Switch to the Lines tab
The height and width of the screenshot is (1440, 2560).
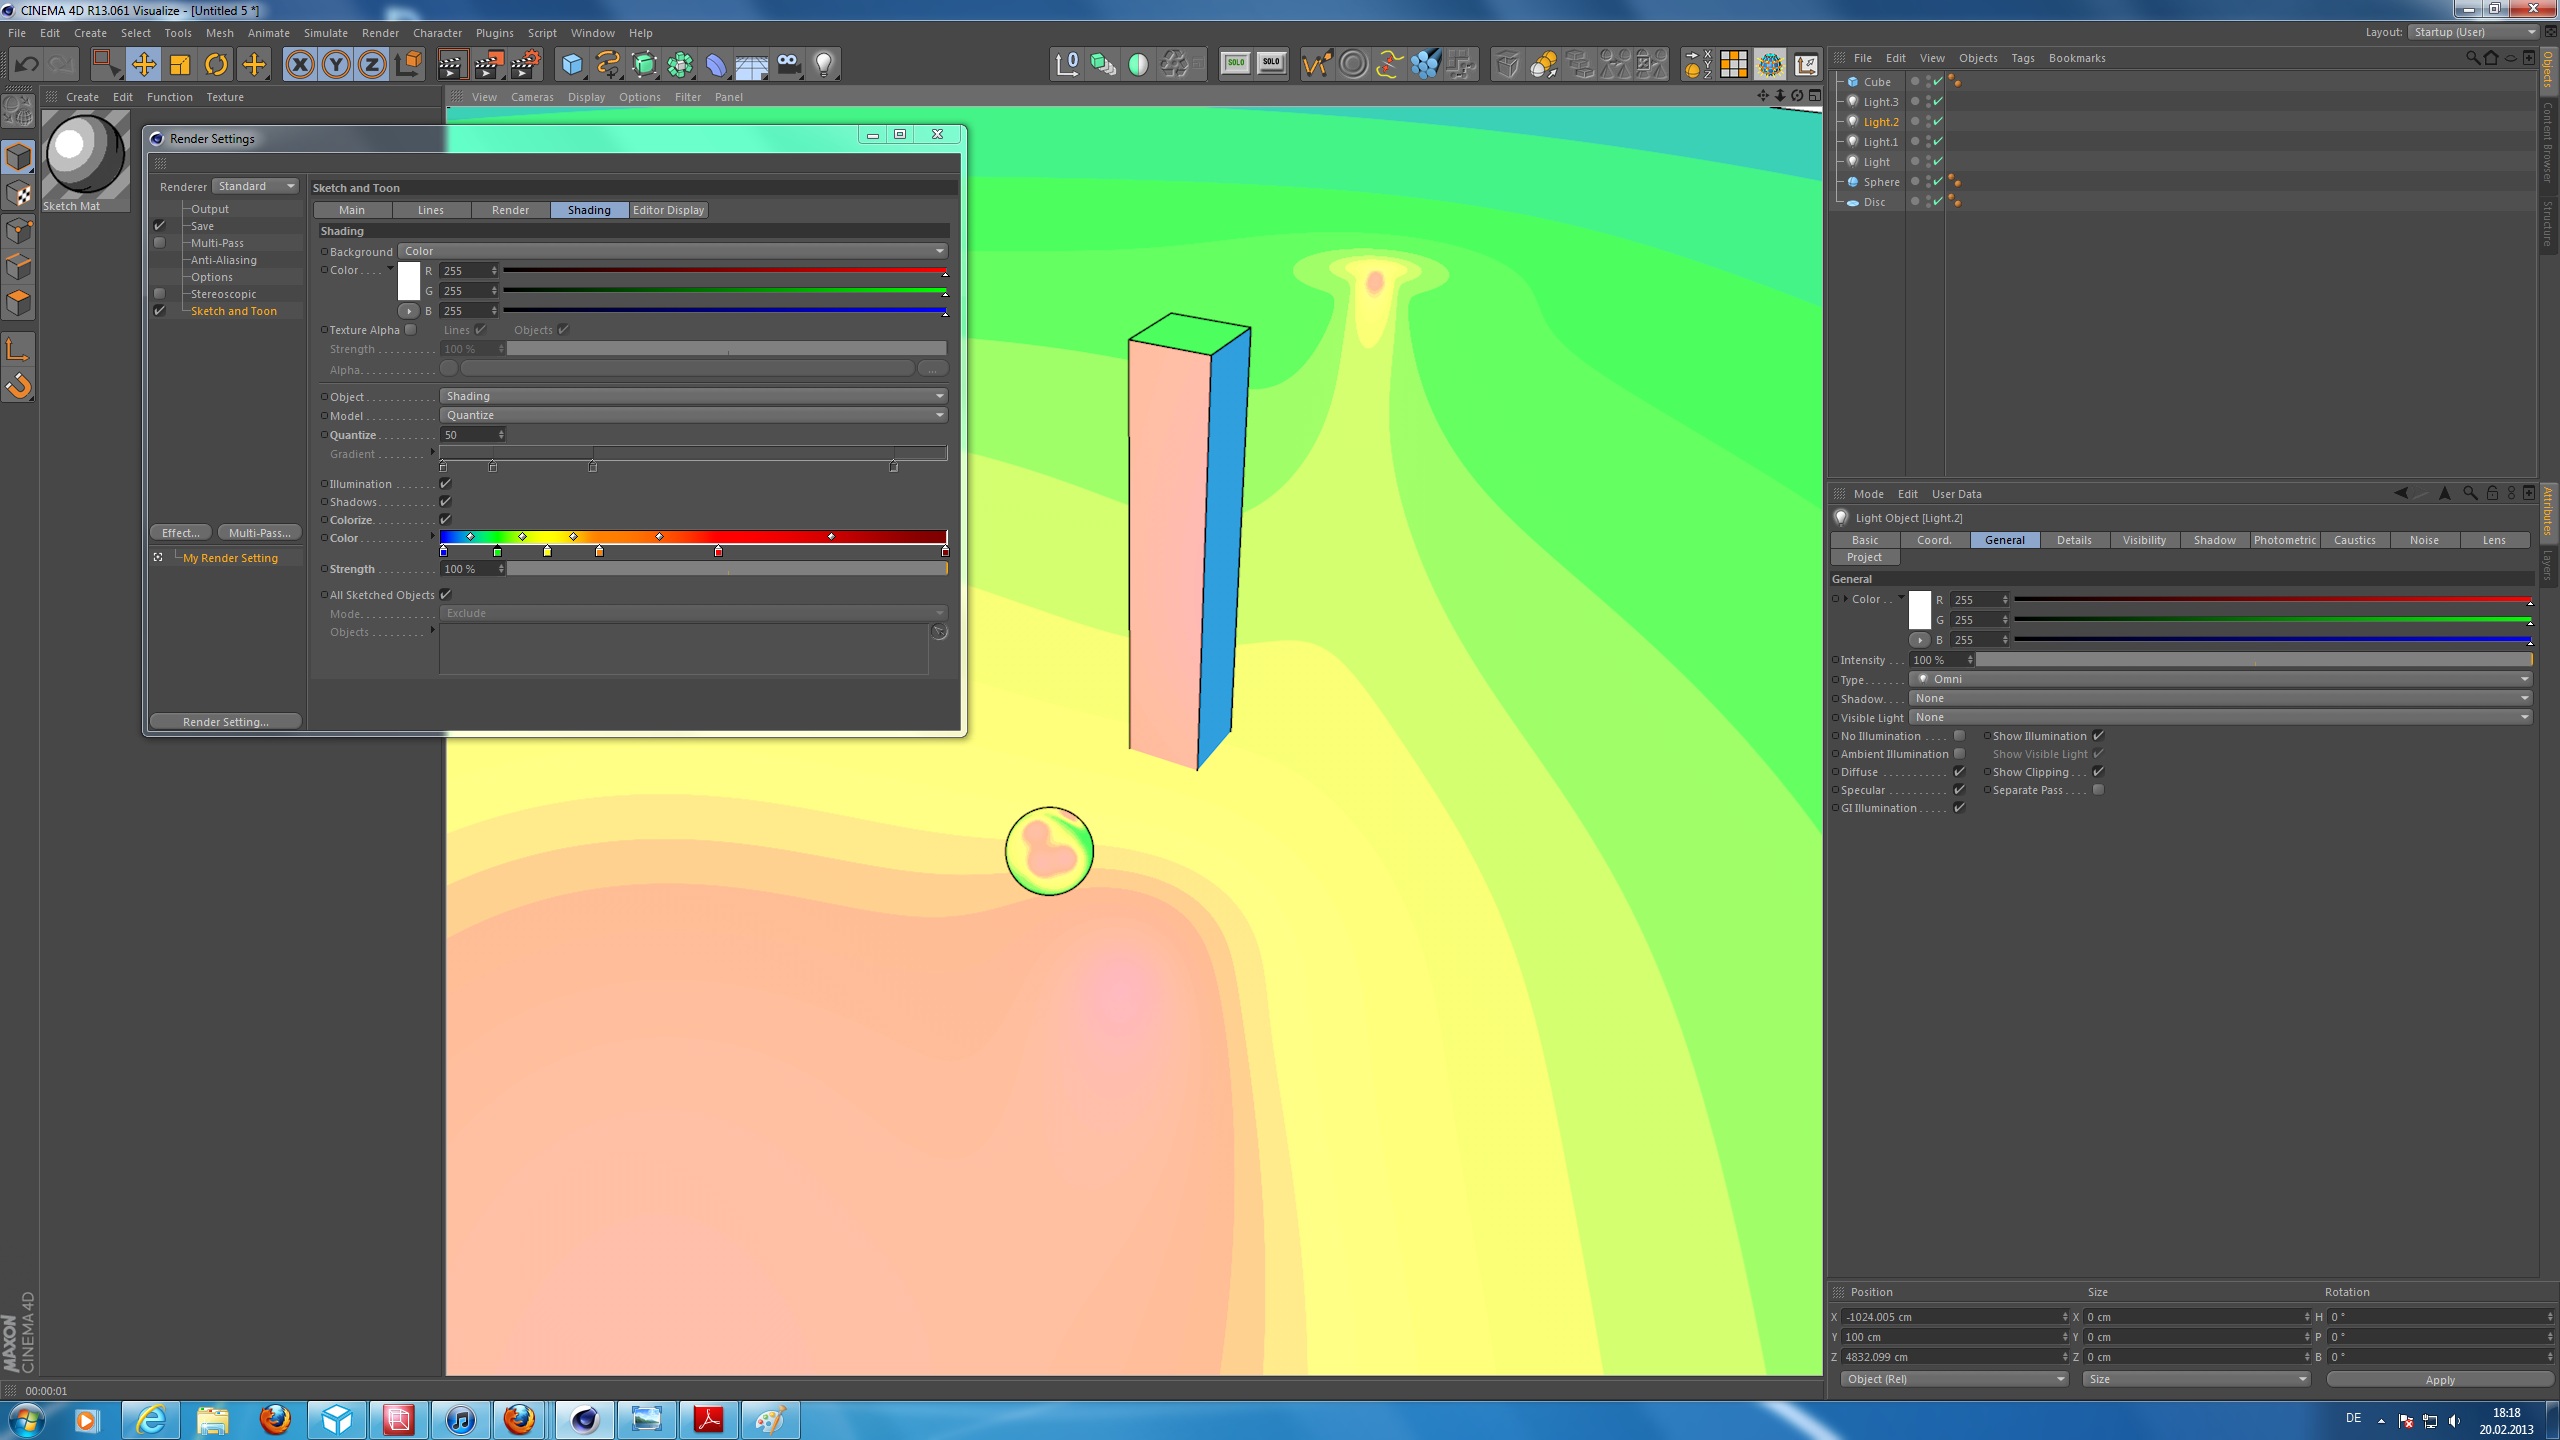point(430,210)
